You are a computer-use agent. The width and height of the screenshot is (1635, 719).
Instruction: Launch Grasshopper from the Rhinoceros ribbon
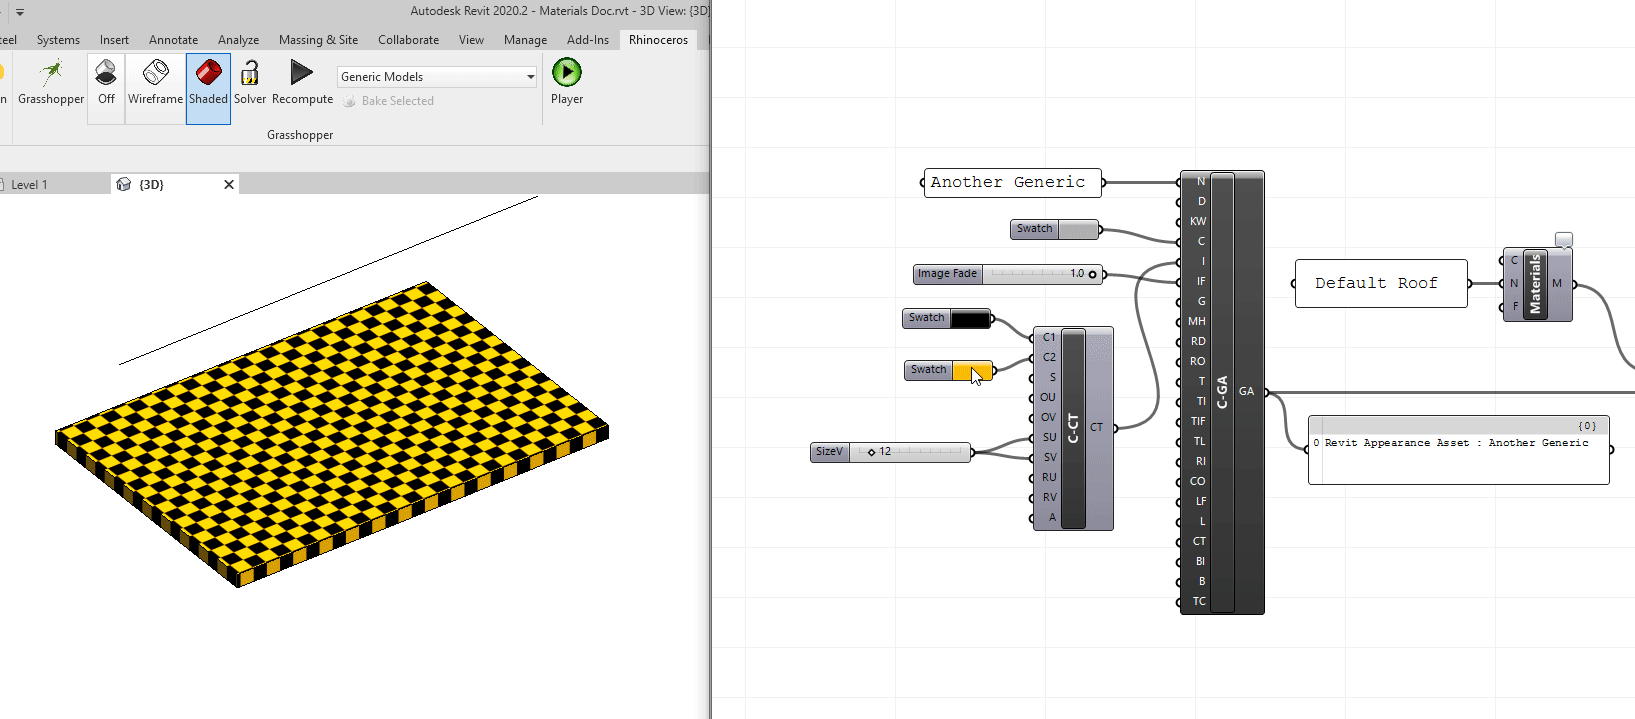51,81
